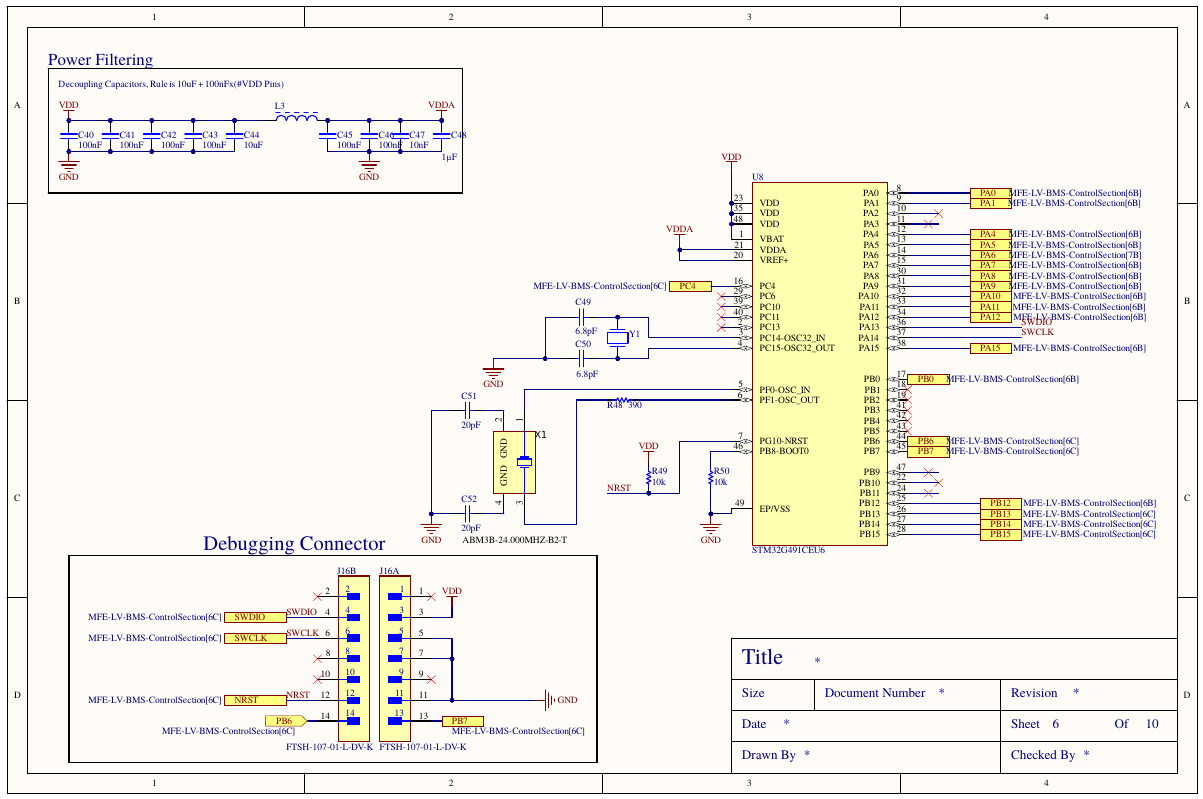Click the decoupling capacitors rule note text

click(171, 85)
